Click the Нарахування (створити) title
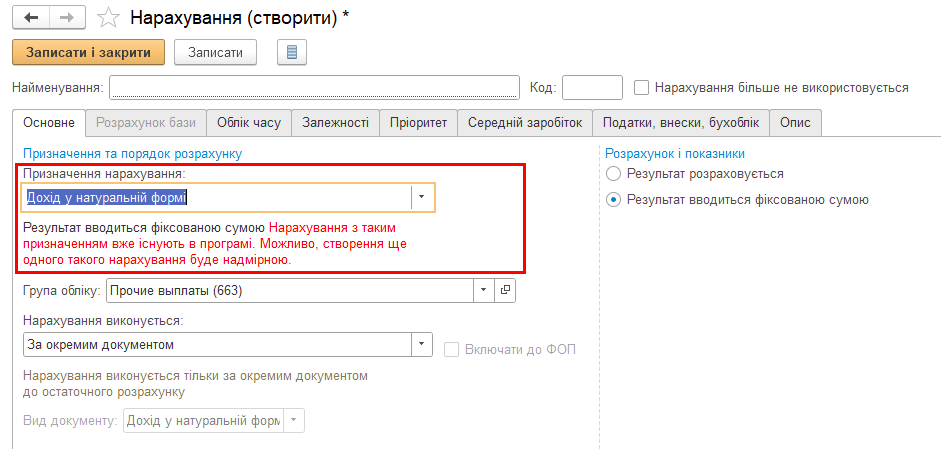 [x=239, y=17]
